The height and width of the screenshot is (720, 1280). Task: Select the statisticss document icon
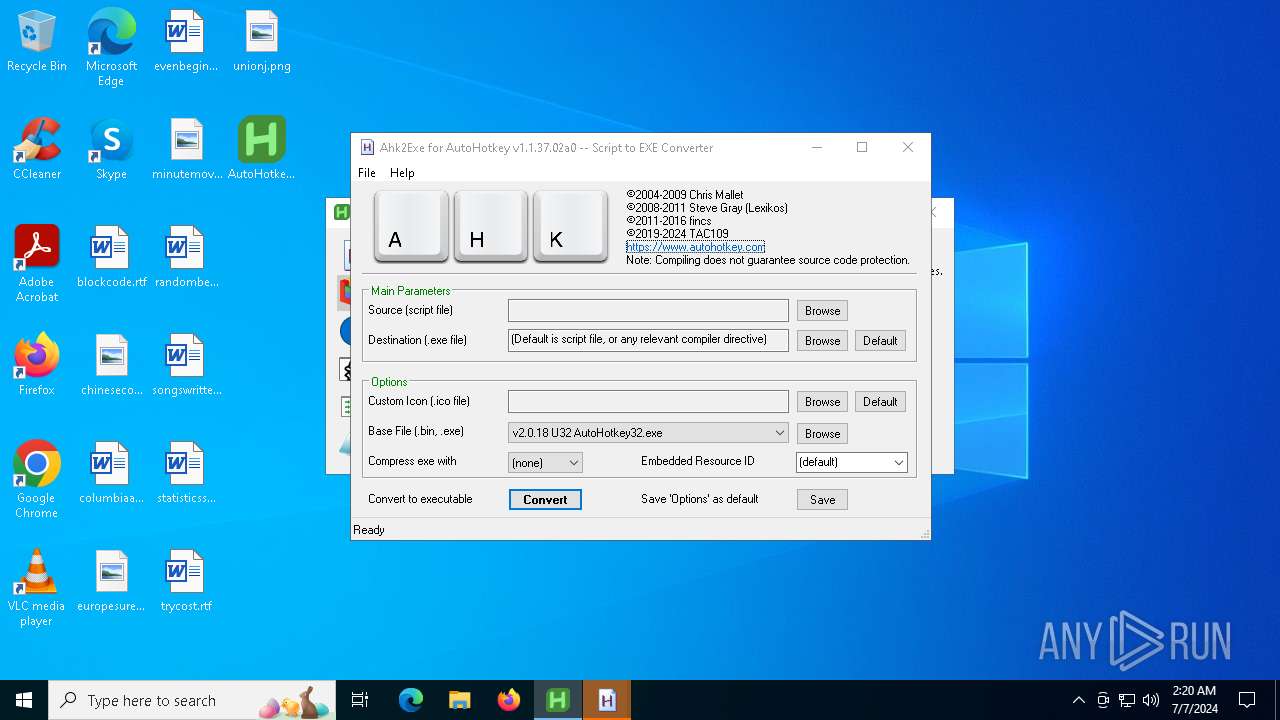tap(186, 473)
